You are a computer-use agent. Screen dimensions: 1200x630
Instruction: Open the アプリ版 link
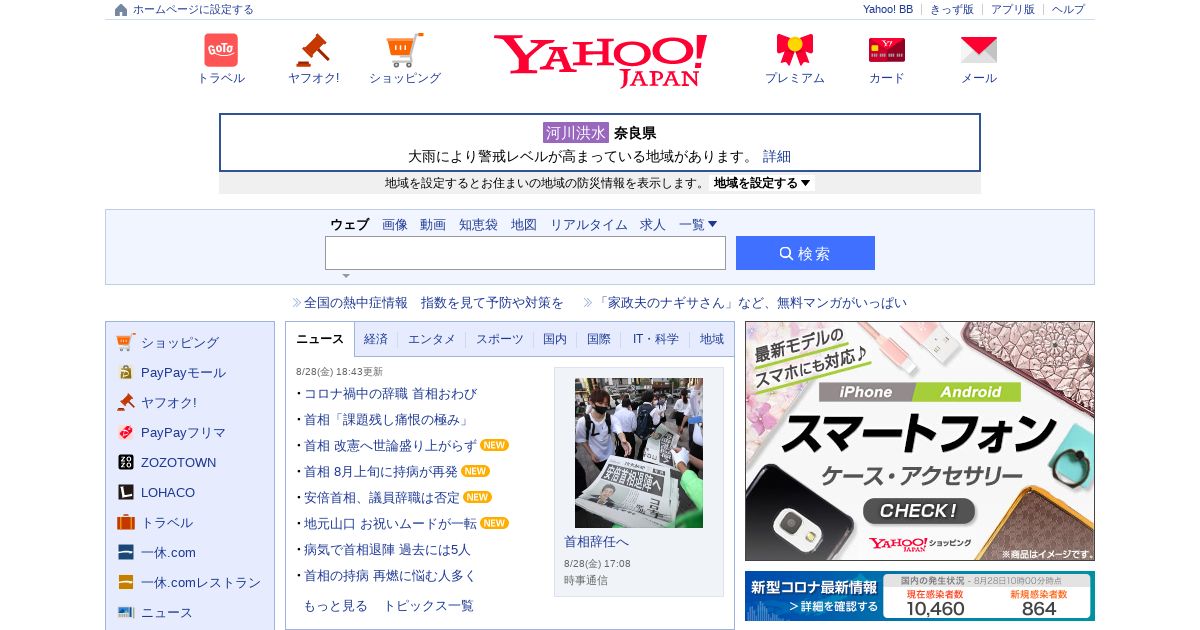pyautogui.click(x=1013, y=9)
